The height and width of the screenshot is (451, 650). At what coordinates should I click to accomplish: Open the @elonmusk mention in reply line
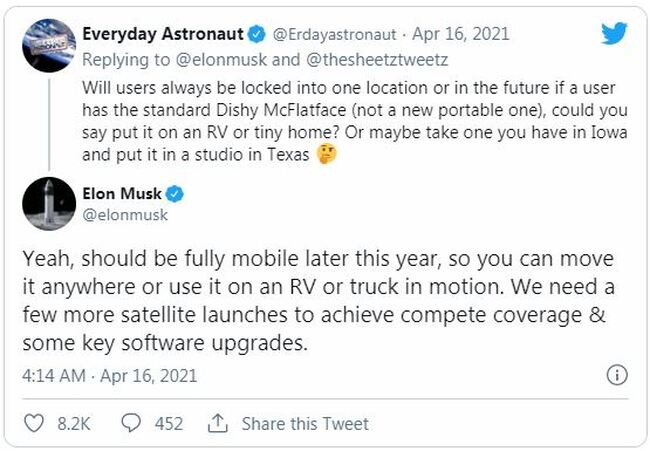[221, 60]
